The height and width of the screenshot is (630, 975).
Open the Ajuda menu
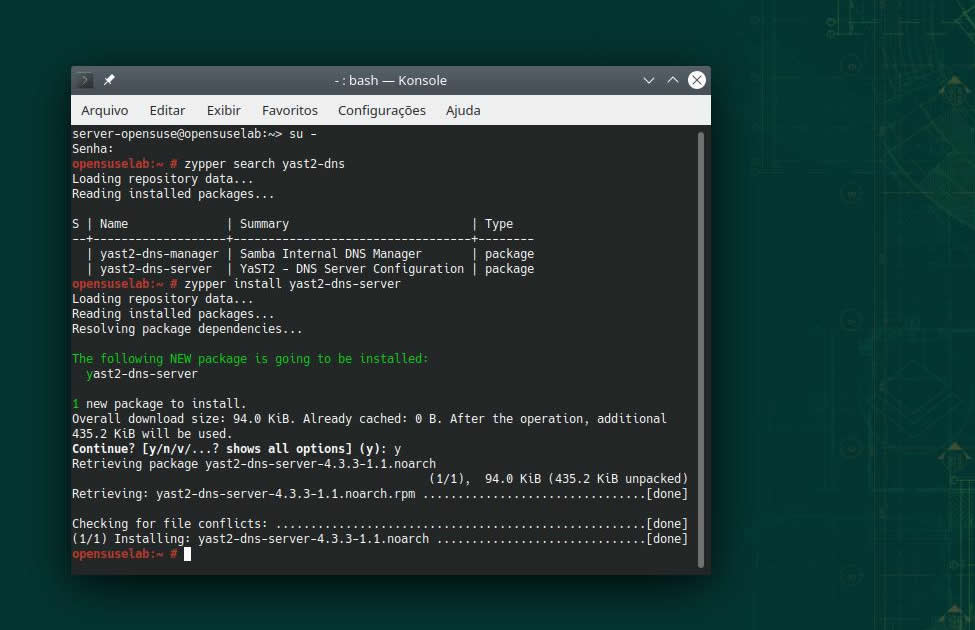[463, 110]
